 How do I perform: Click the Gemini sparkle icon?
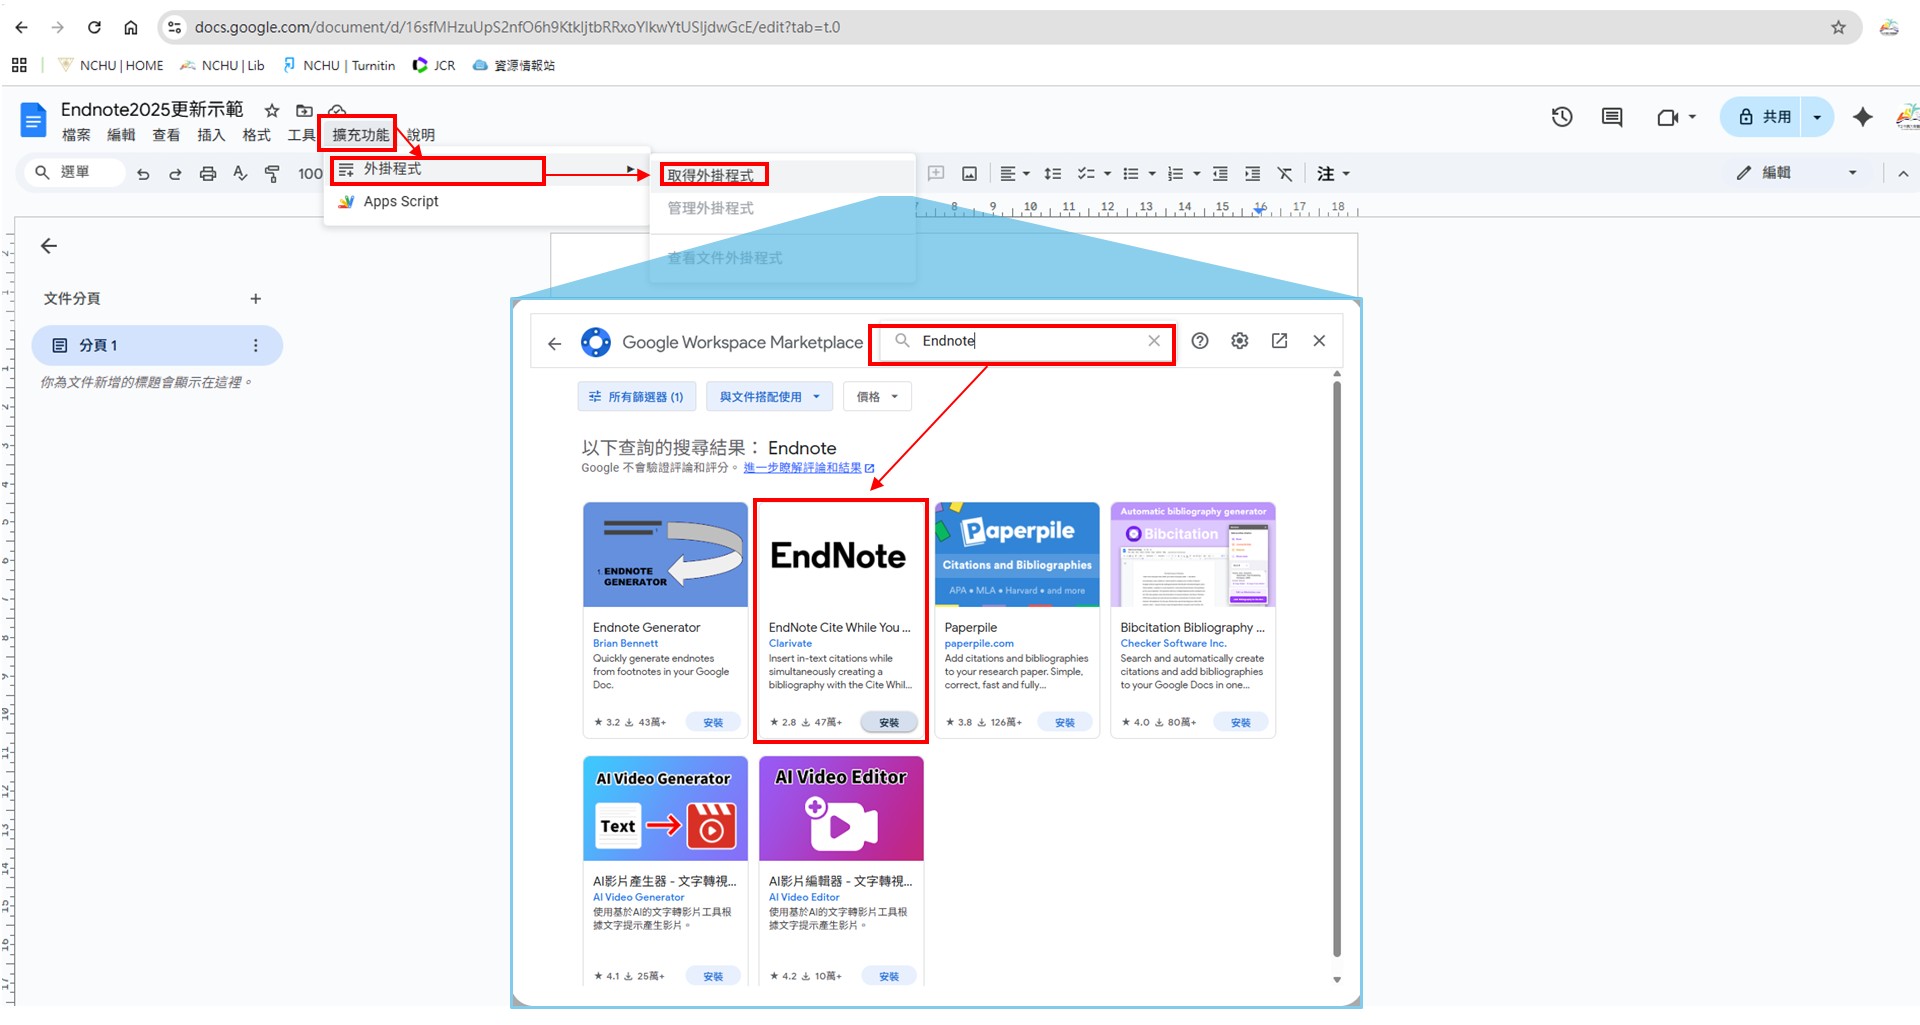click(x=1862, y=117)
